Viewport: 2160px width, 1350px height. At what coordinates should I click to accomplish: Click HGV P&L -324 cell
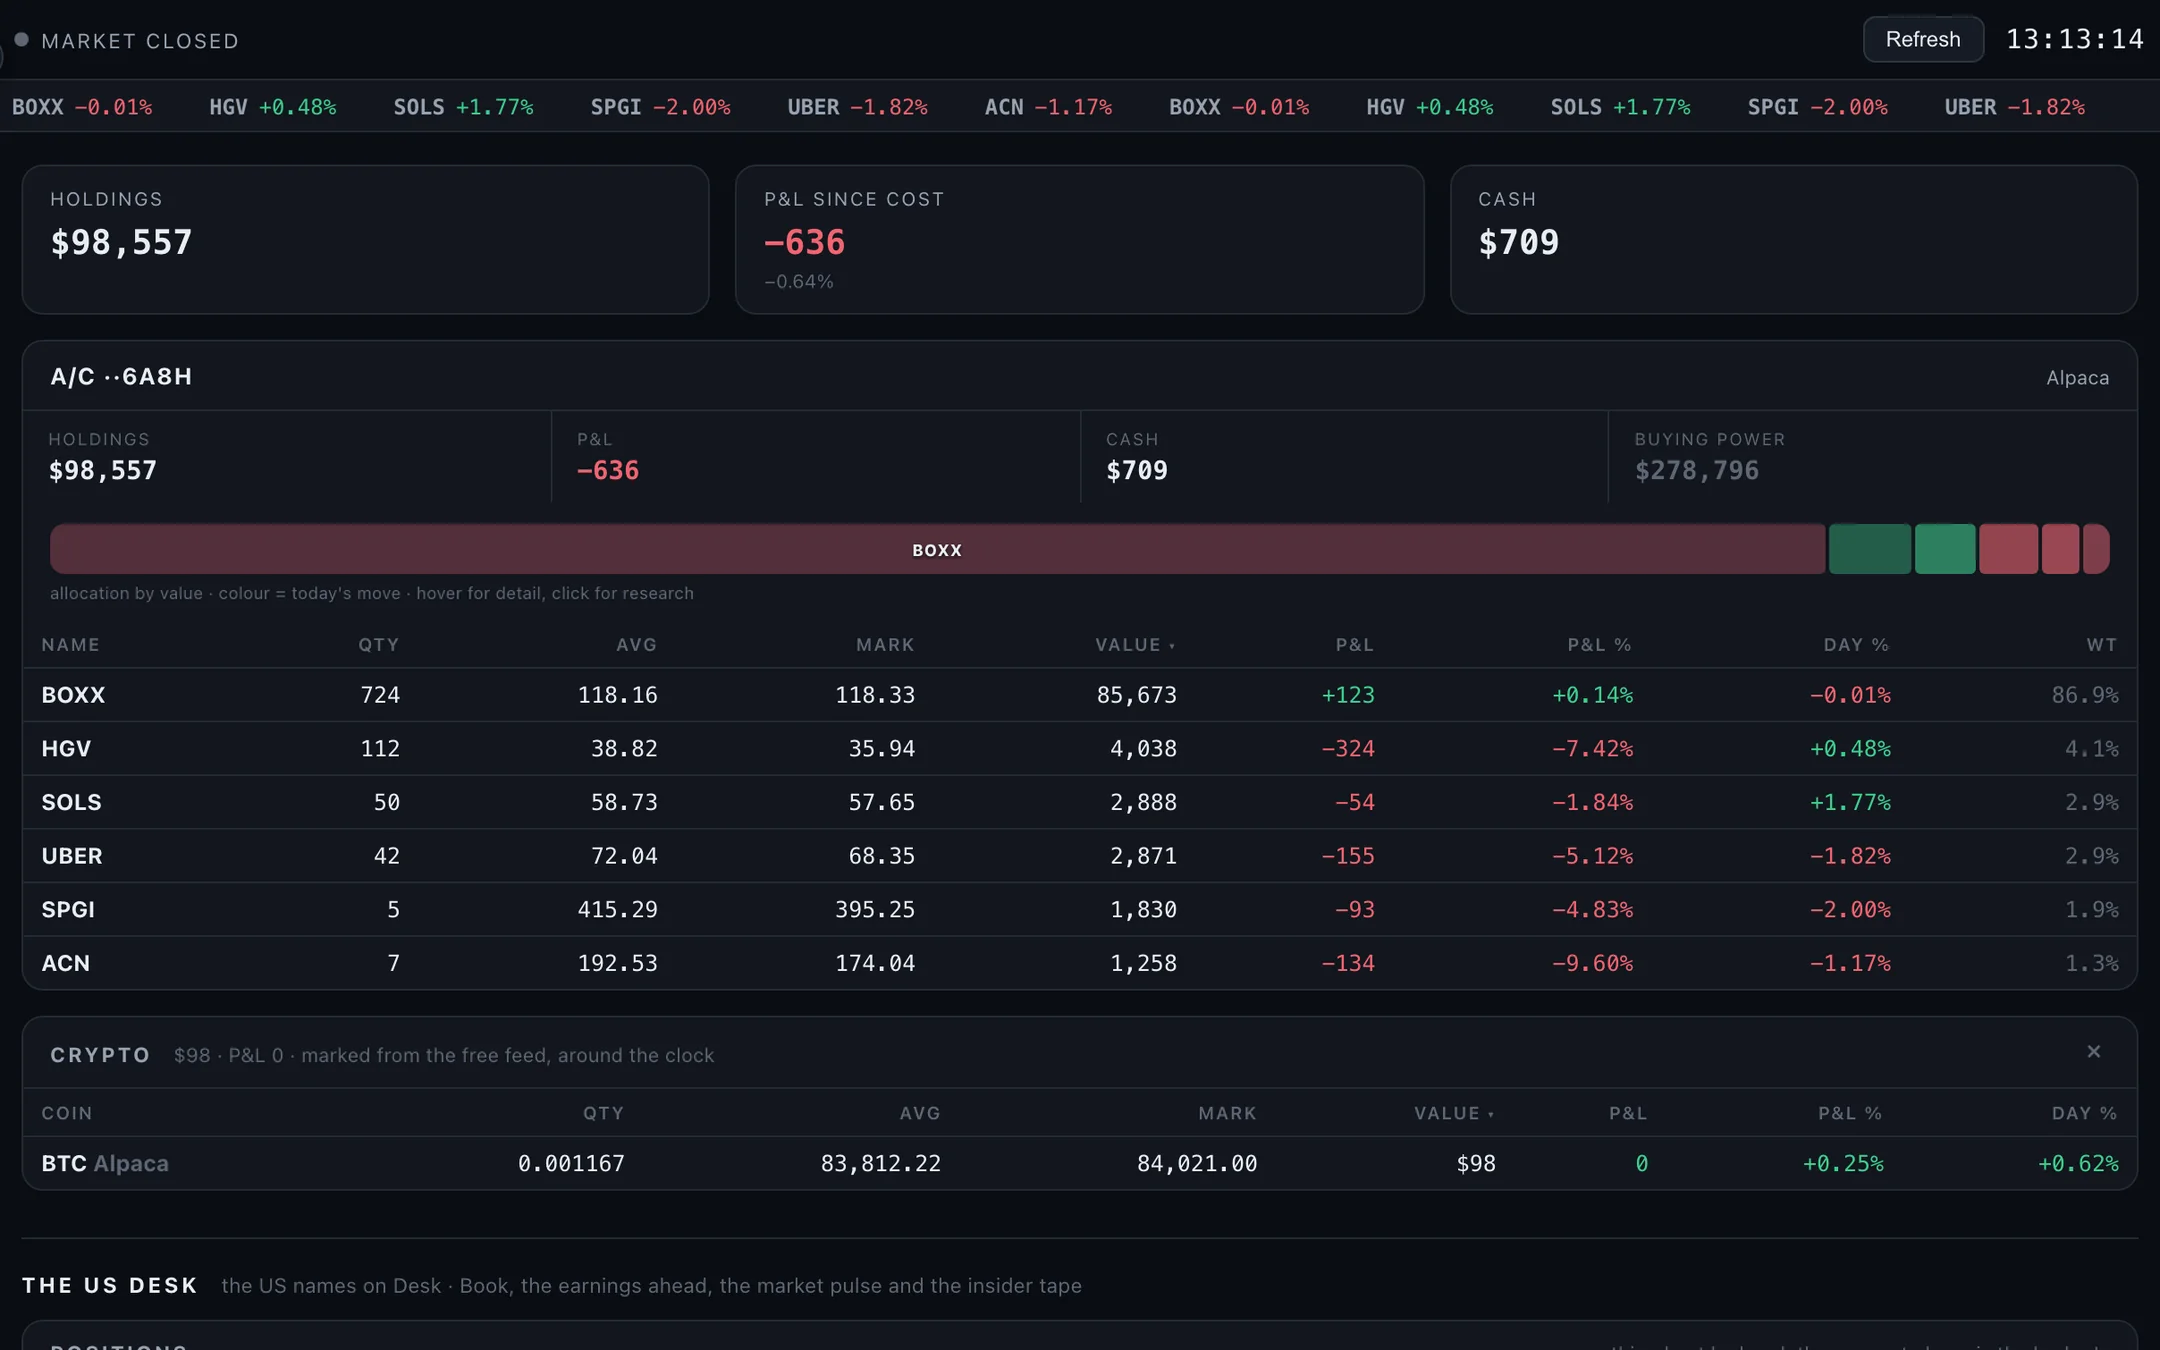[1347, 749]
